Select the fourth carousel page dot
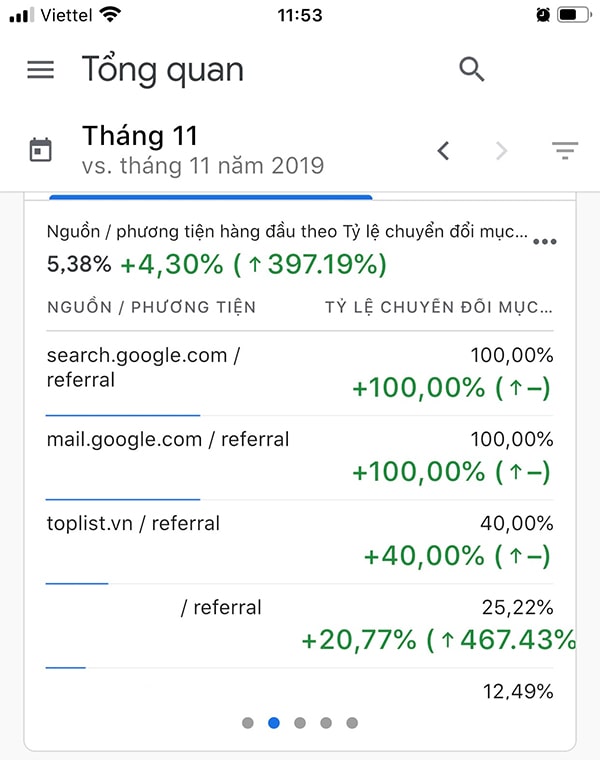Screen dimensions: 600x760 point(326,722)
